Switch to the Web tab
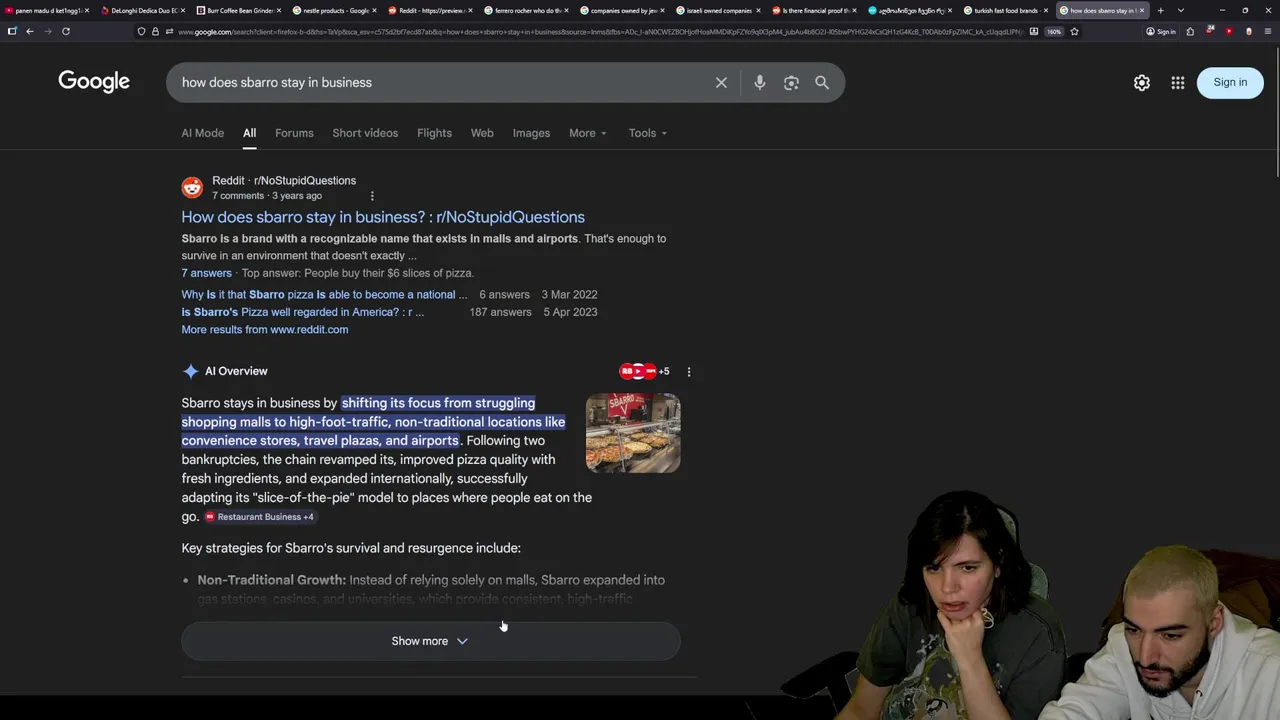Viewport: 1280px width, 720px height. pyautogui.click(x=482, y=133)
